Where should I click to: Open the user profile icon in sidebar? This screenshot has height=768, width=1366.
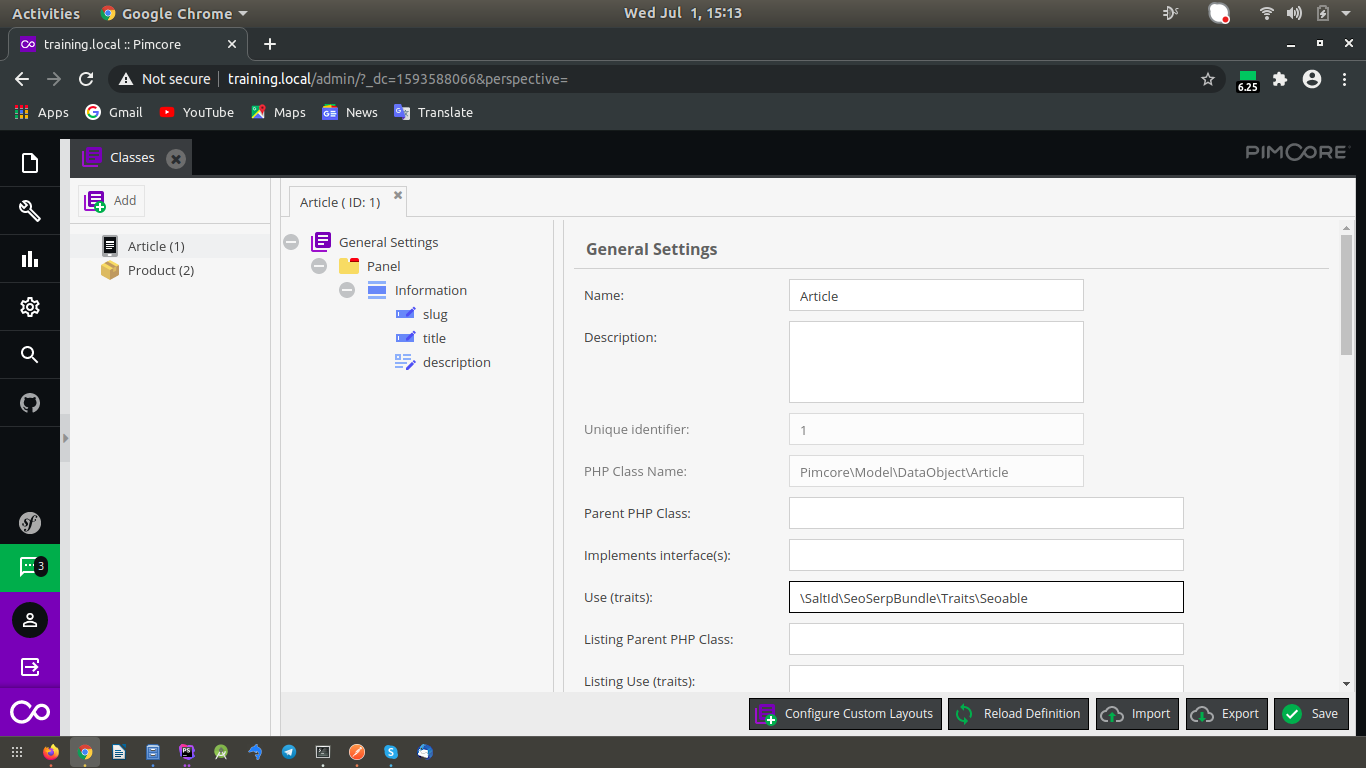(30, 620)
